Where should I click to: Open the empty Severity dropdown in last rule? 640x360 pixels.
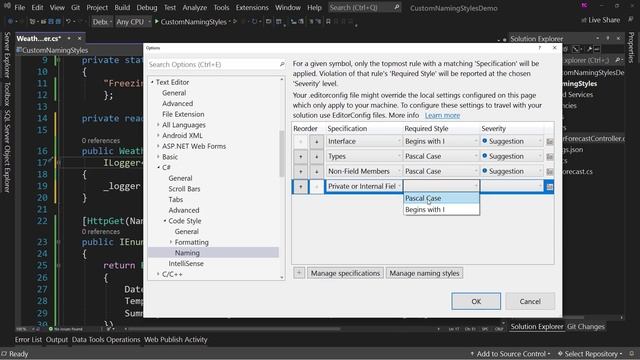[512, 186]
